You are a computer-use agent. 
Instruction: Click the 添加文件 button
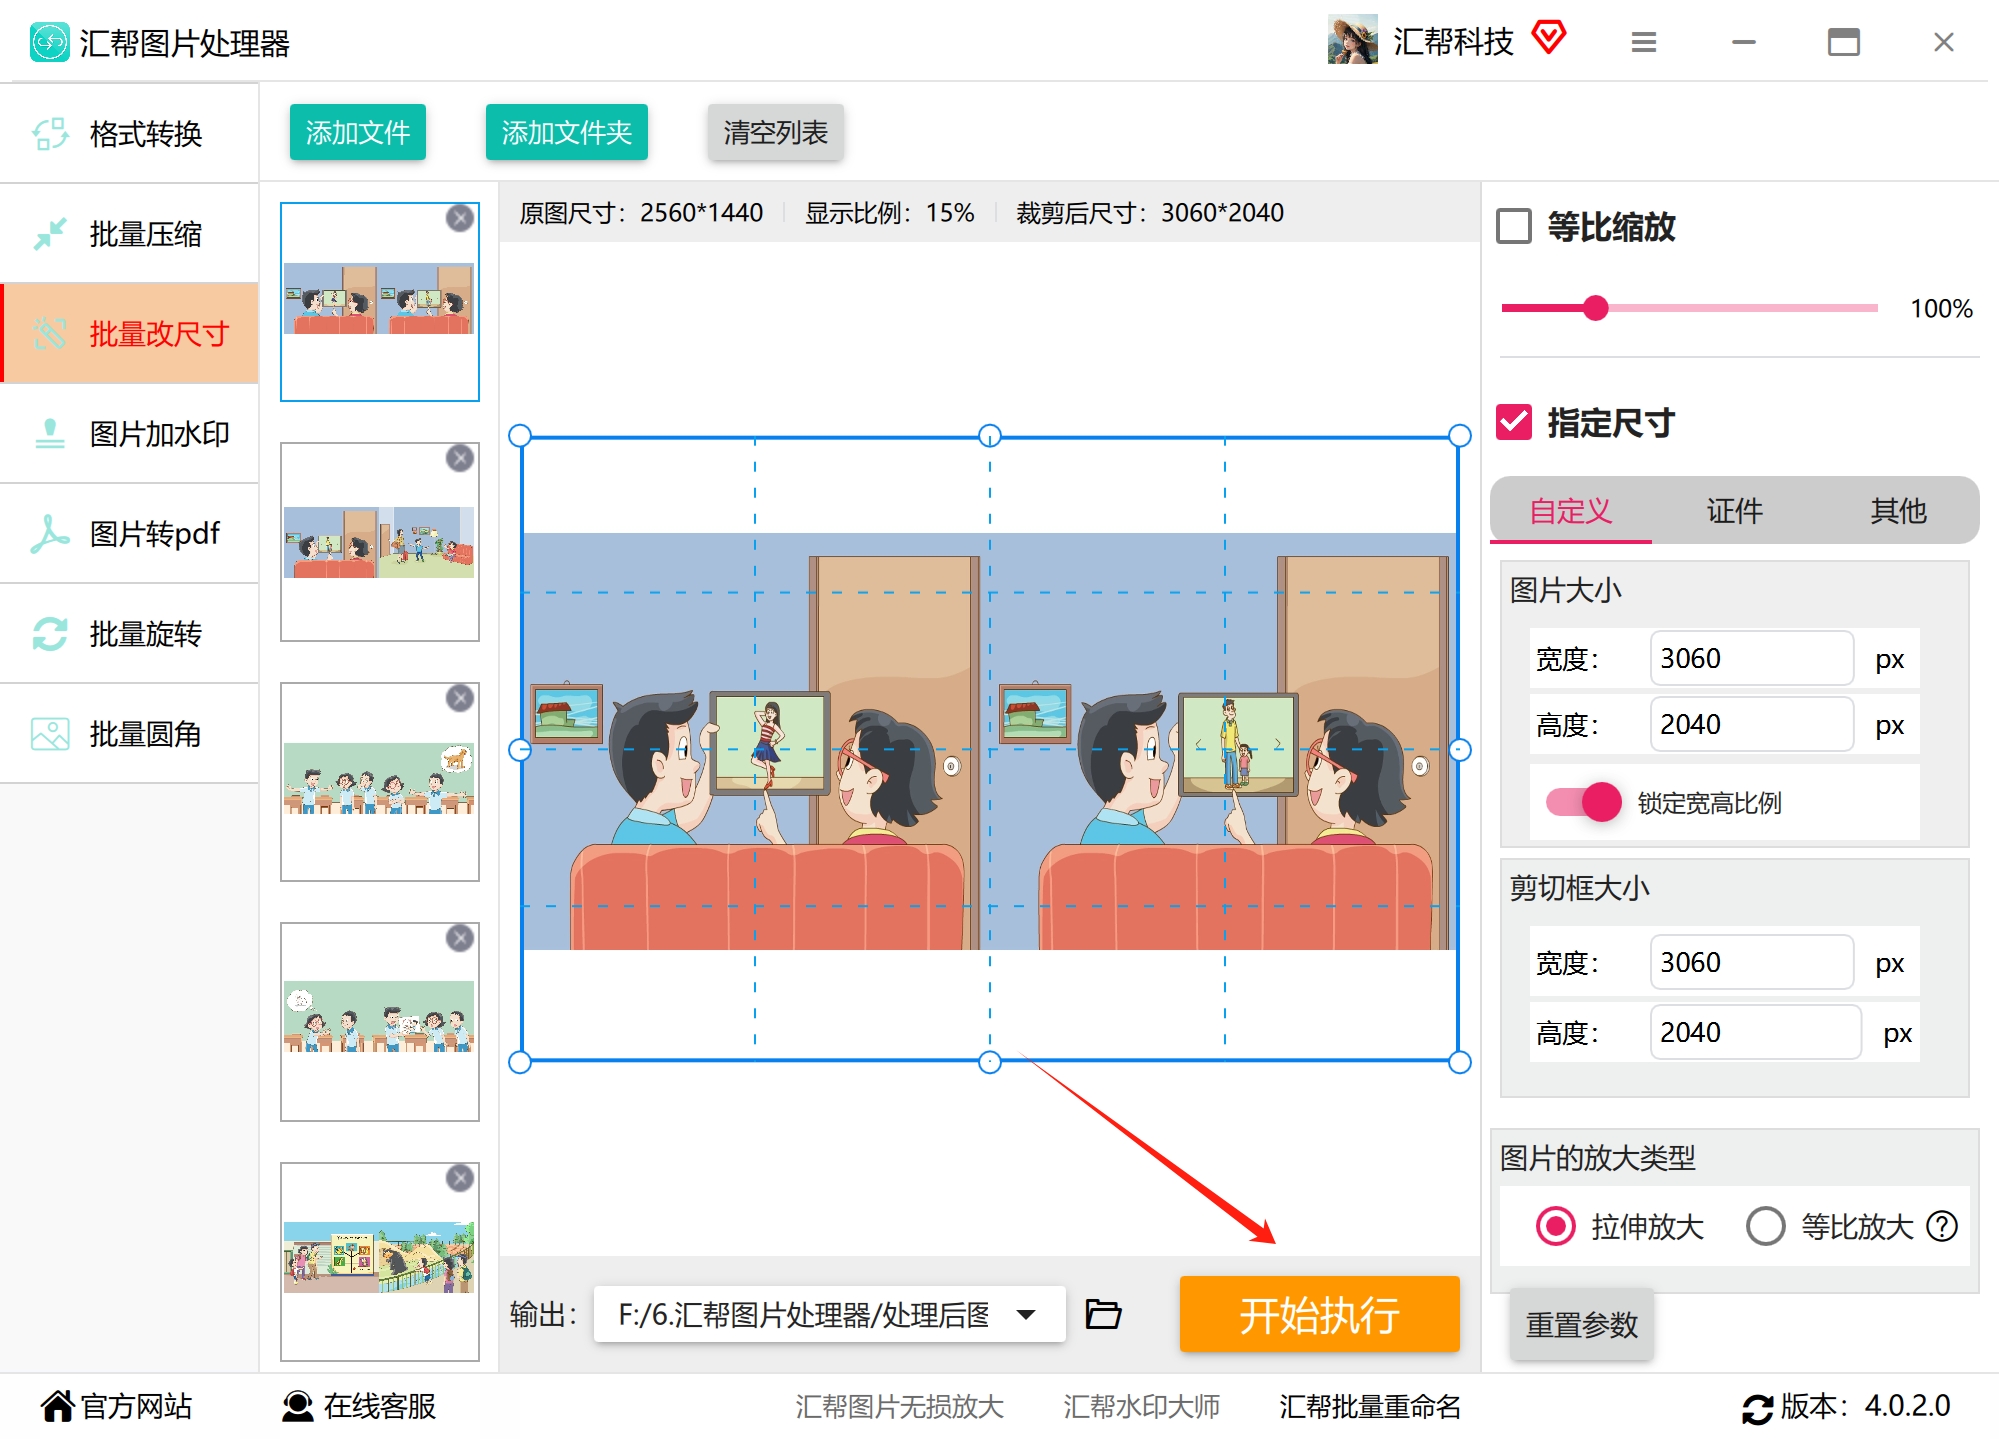[358, 132]
